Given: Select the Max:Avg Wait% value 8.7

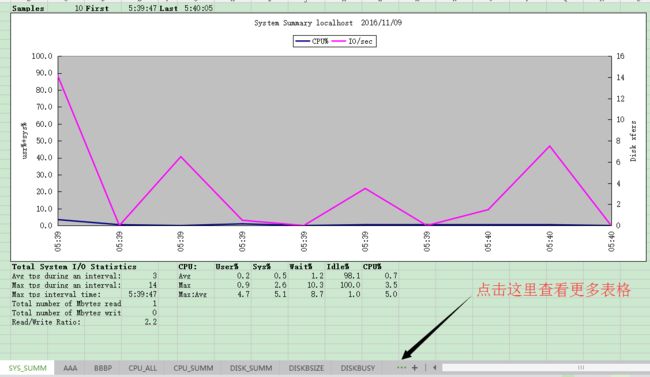Looking at the screenshot, I should (317, 294).
